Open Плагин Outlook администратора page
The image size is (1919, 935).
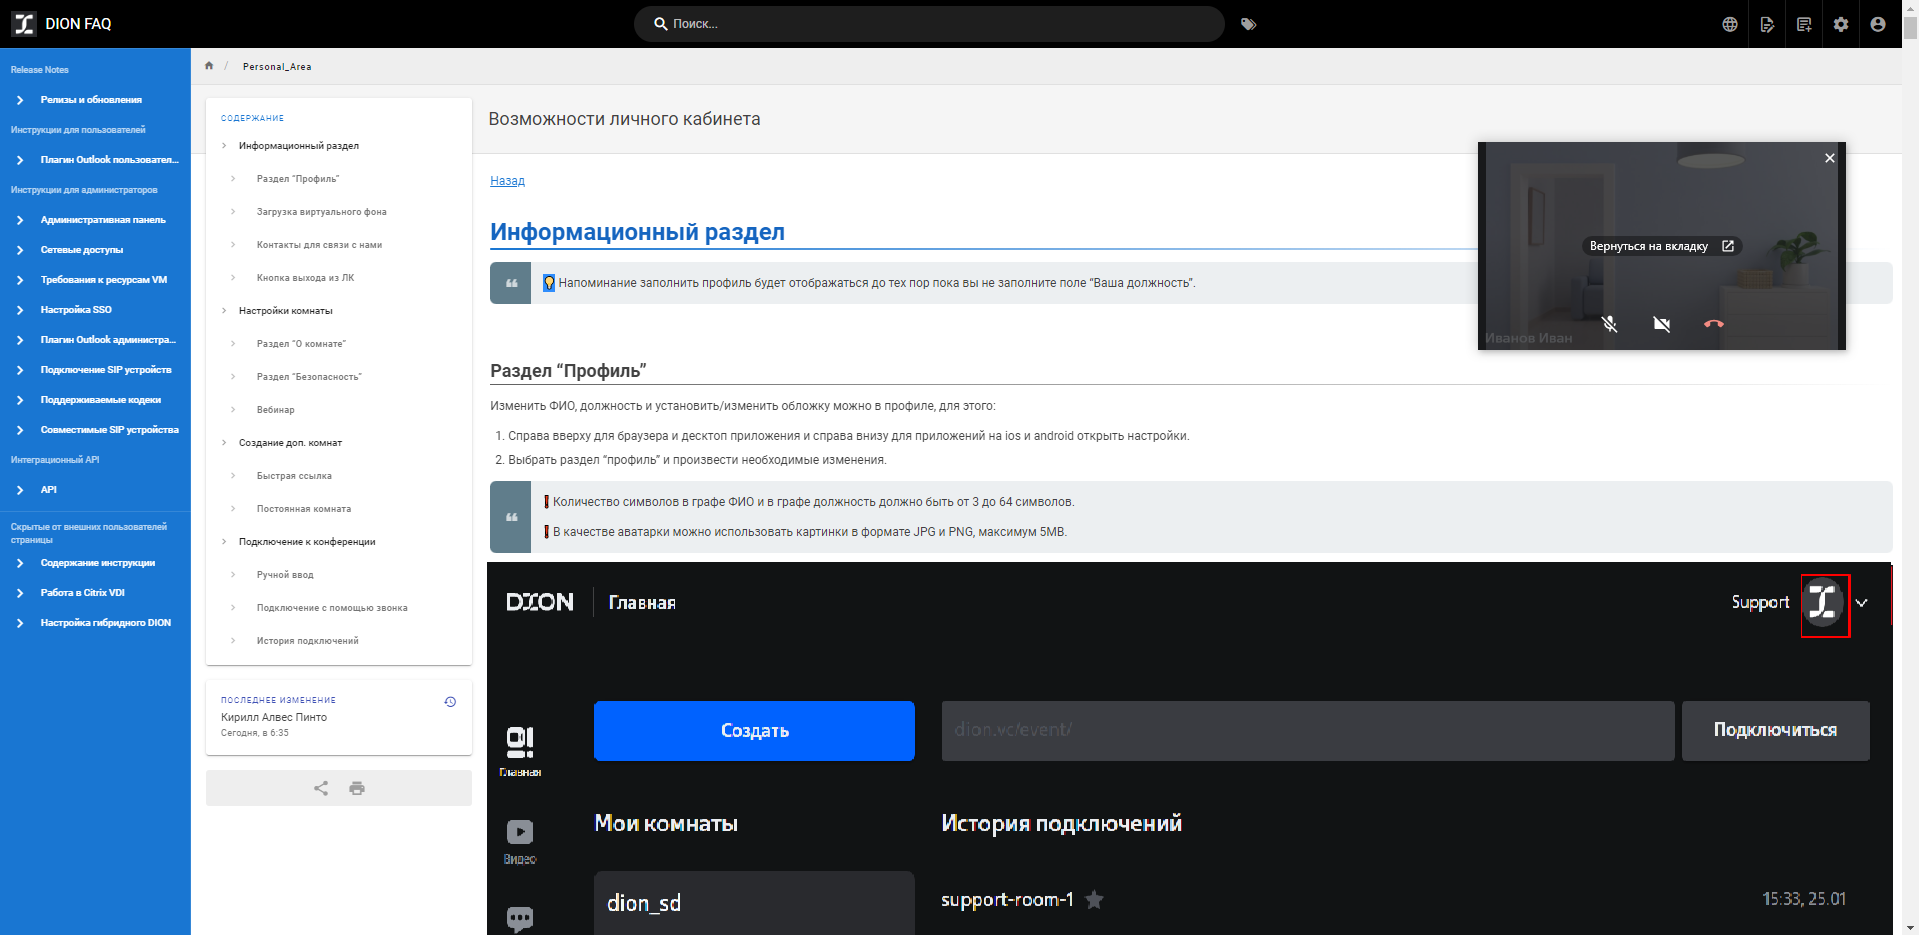tap(95, 340)
